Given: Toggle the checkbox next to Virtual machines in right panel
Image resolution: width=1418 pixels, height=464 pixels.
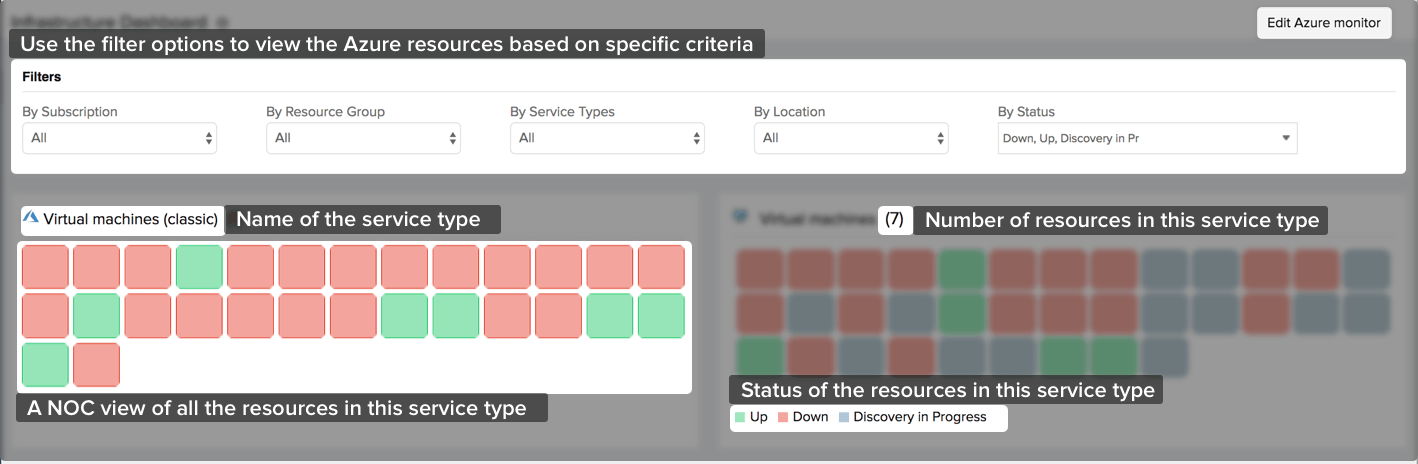Looking at the screenshot, I should tap(740, 216).
